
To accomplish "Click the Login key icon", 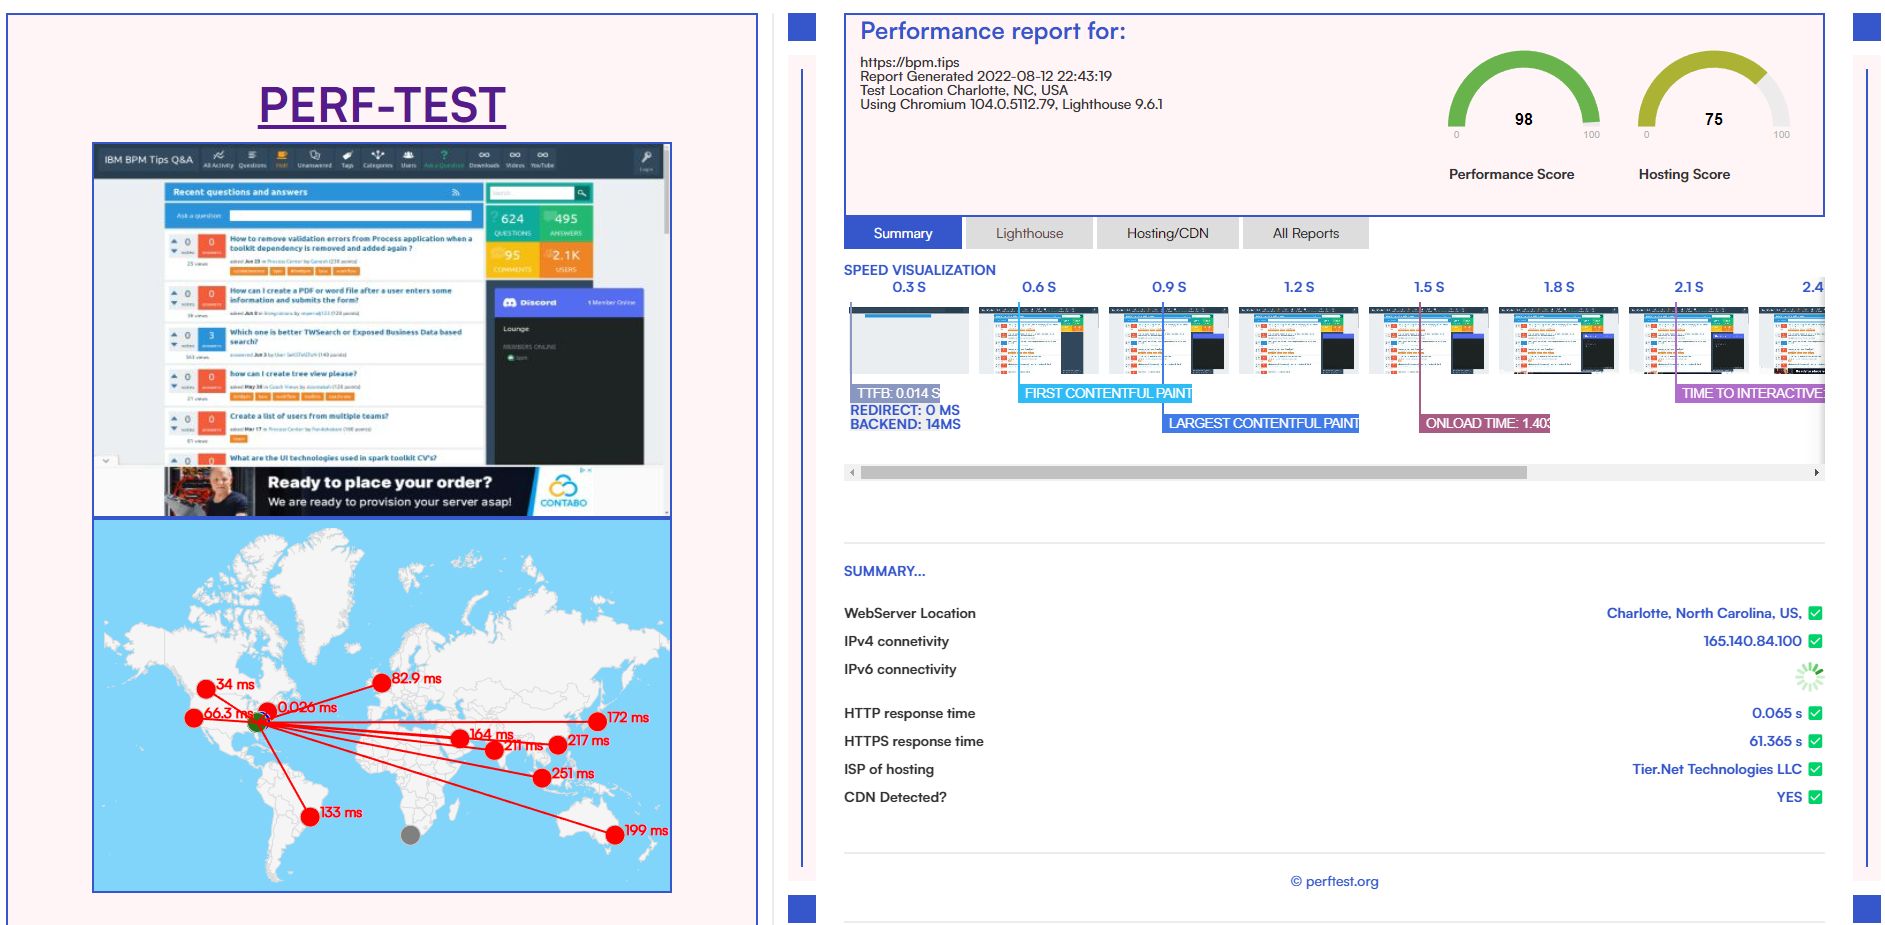I will pos(646,158).
